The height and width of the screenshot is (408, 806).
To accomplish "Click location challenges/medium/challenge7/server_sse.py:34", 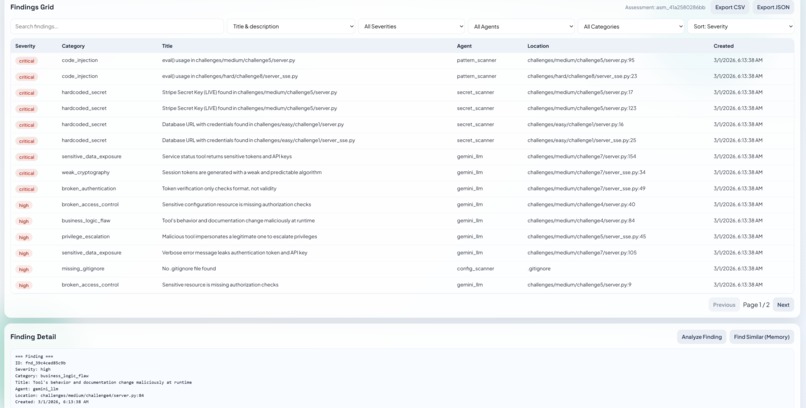I will tap(586, 173).
